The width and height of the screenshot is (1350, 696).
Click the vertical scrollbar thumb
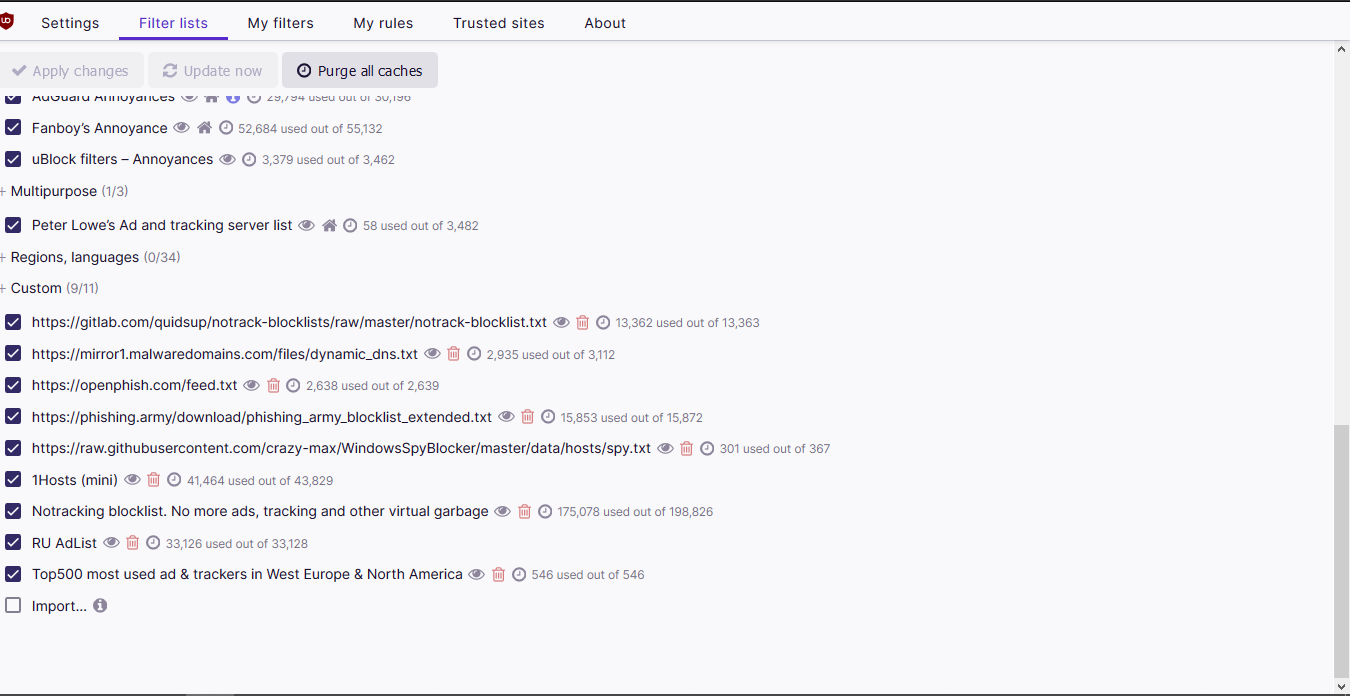coord(1341,550)
